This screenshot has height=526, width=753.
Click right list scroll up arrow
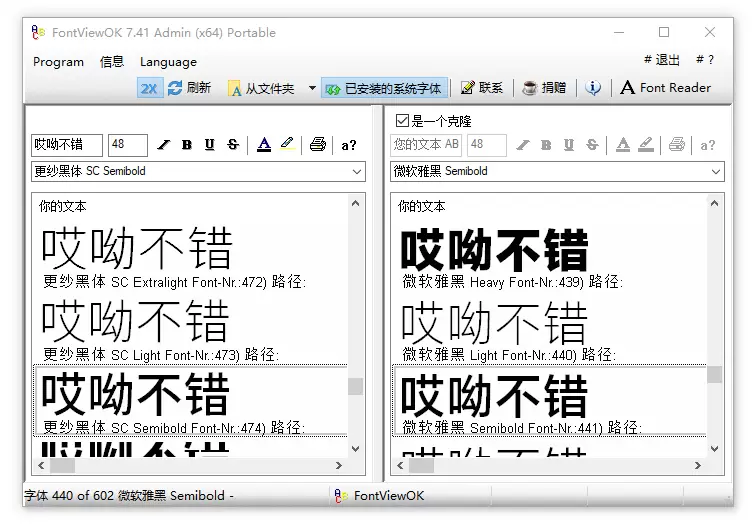715,203
